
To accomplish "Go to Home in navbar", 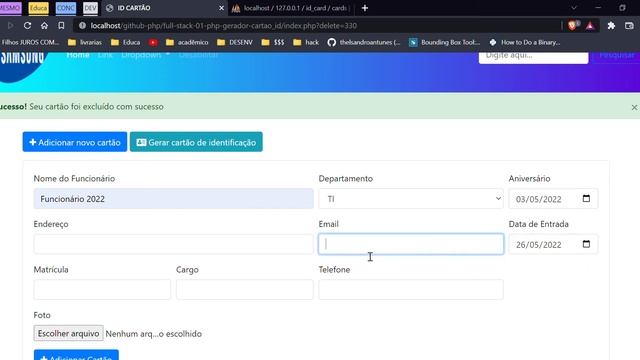I will (78, 55).
